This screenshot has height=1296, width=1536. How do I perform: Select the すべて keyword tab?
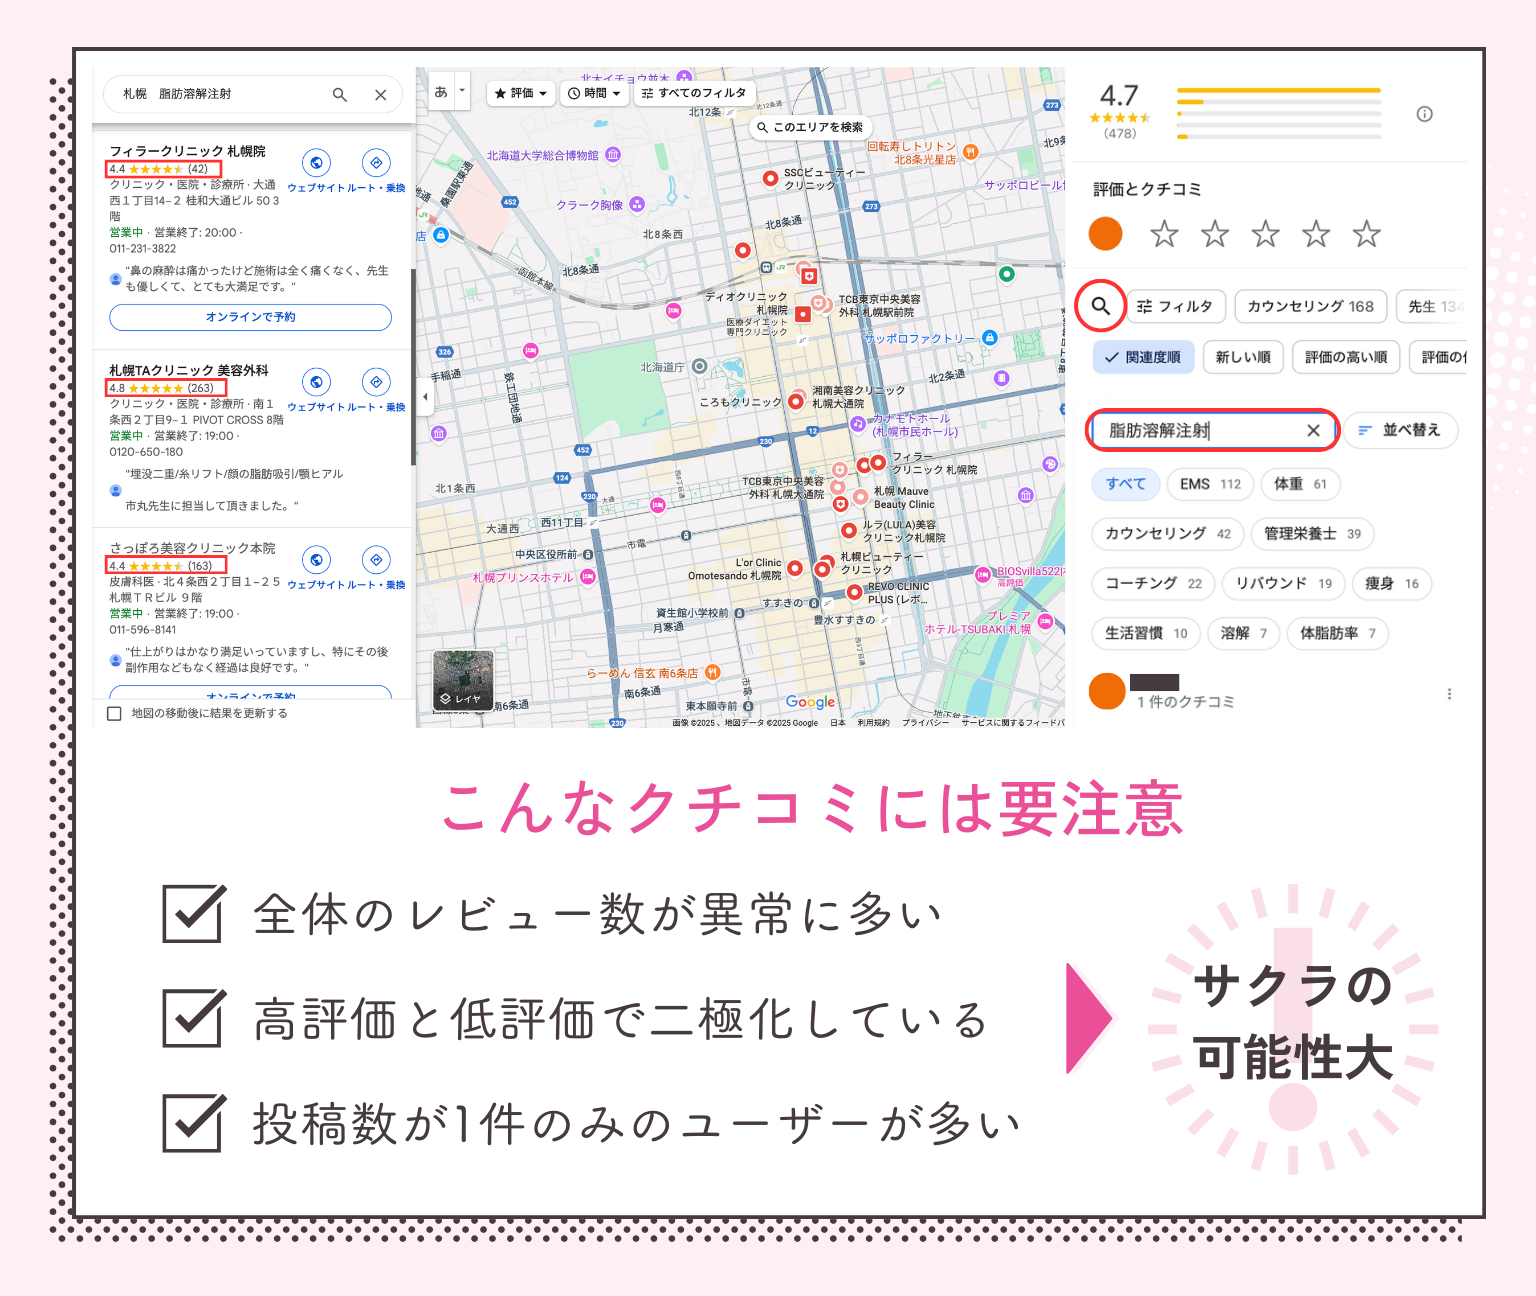1126,484
